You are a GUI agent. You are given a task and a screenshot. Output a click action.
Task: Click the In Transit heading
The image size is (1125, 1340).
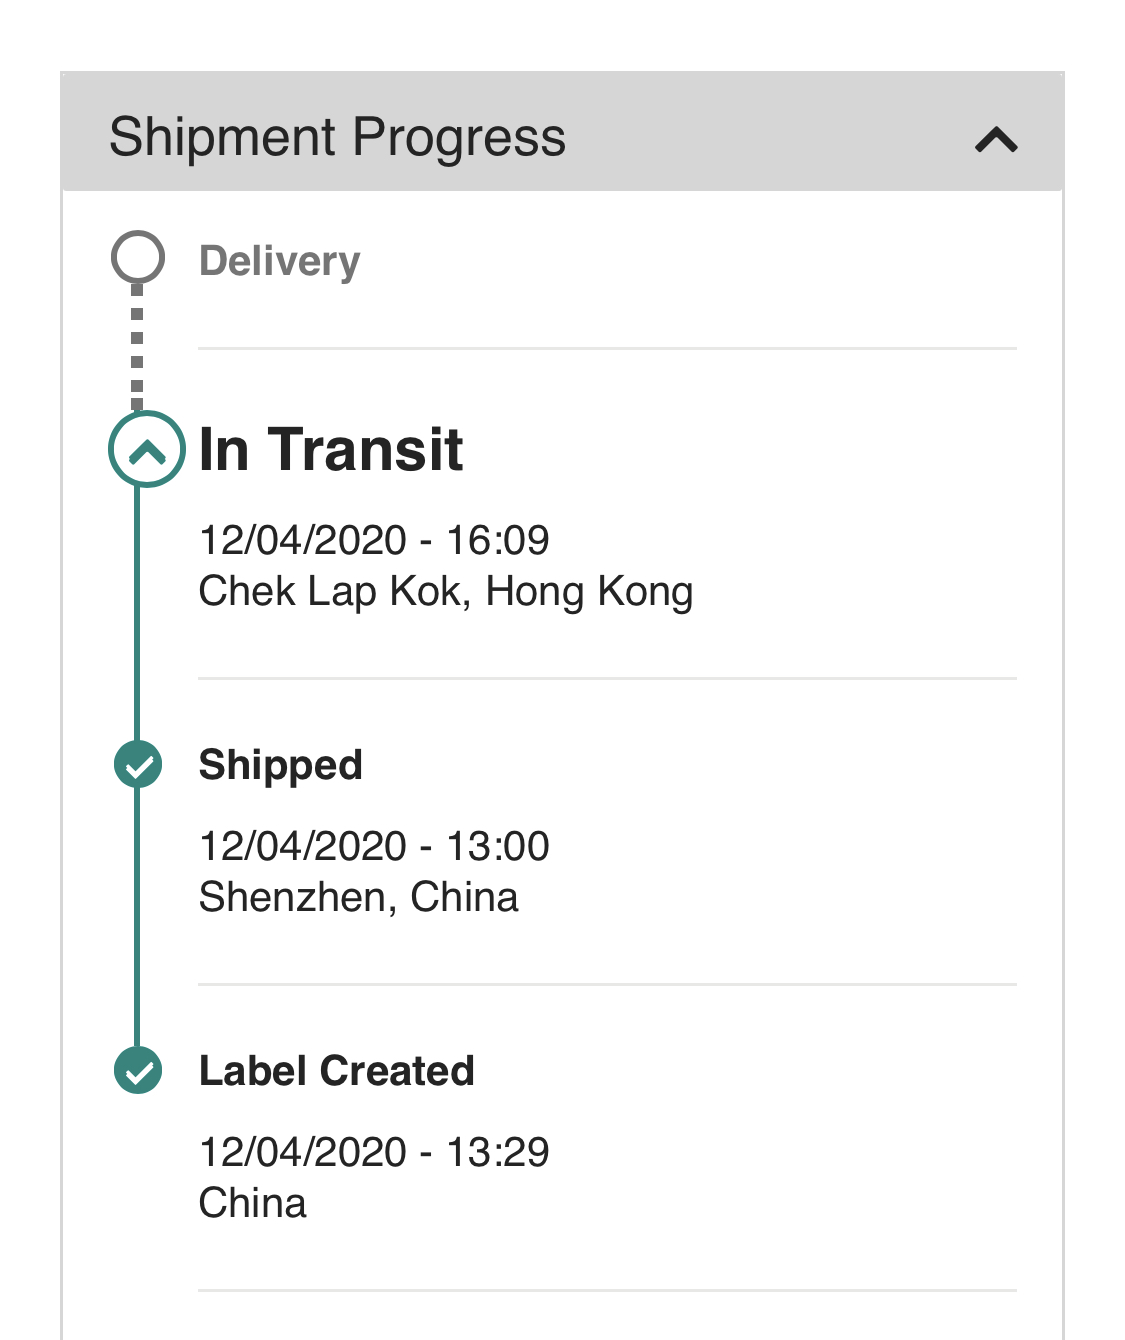(x=331, y=449)
